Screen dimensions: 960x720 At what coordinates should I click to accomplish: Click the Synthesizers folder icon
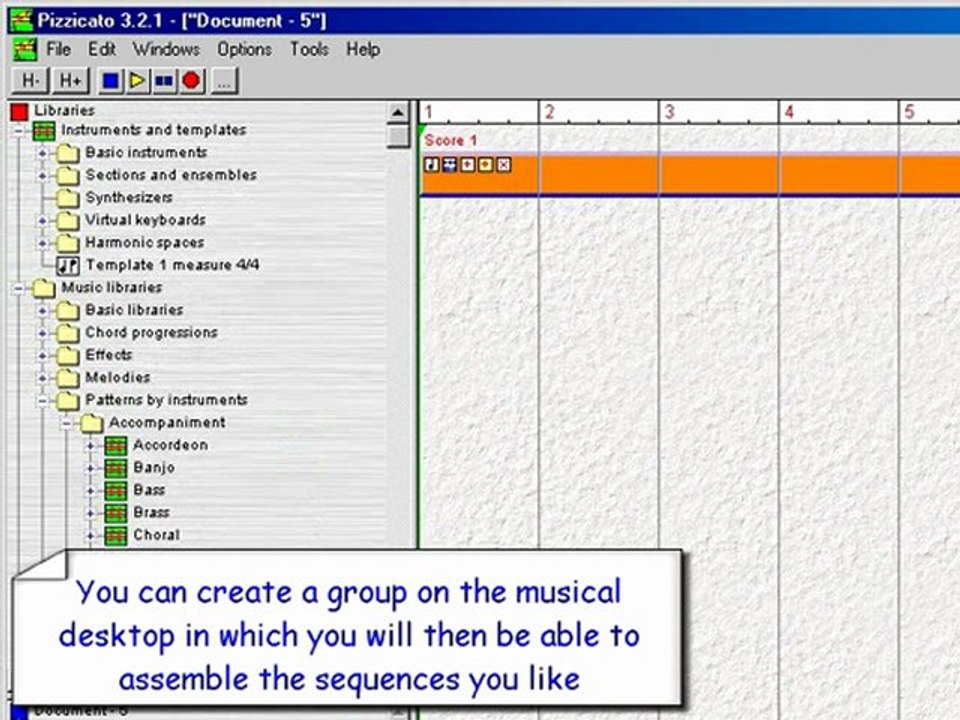[68, 198]
